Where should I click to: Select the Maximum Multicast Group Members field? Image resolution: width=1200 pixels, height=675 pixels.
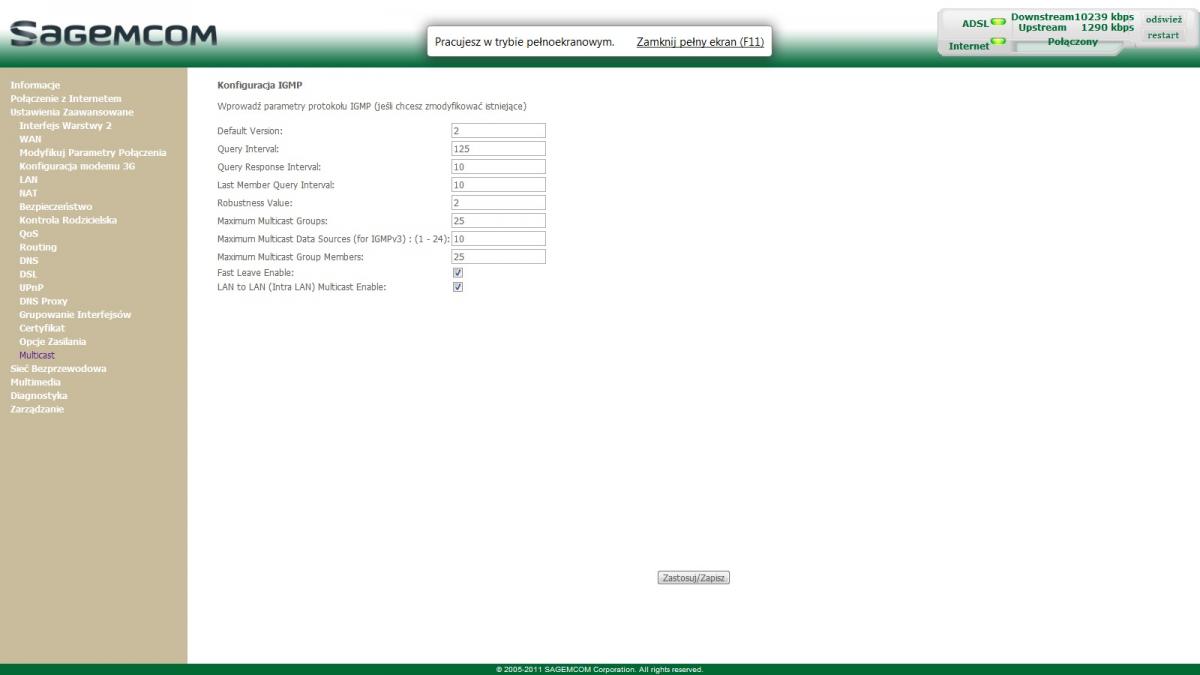[498, 257]
